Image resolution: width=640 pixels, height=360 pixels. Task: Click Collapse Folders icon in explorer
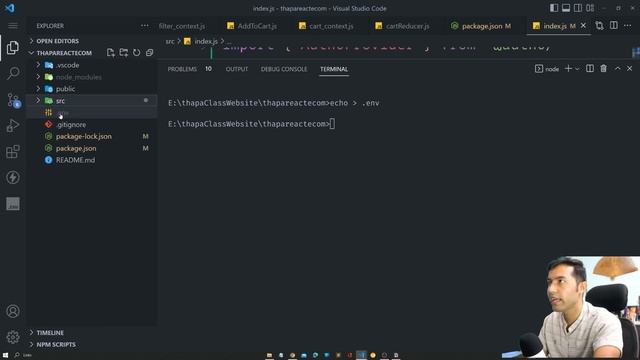click(x=150, y=53)
